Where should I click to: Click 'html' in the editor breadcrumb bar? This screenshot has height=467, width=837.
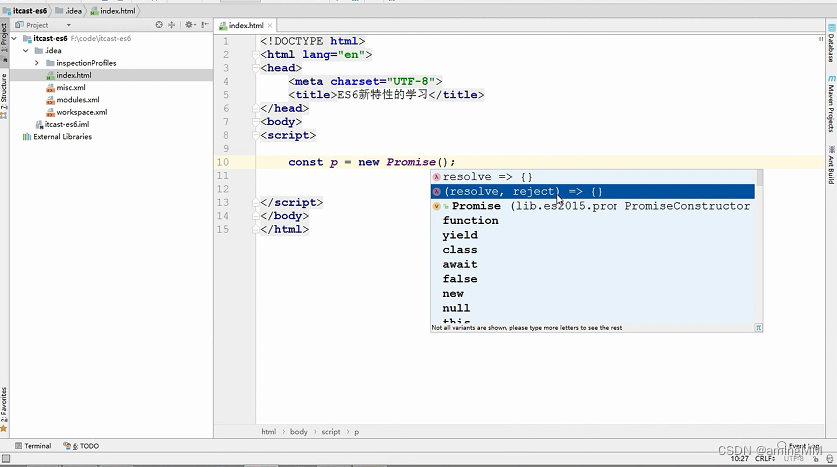coord(269,432)
